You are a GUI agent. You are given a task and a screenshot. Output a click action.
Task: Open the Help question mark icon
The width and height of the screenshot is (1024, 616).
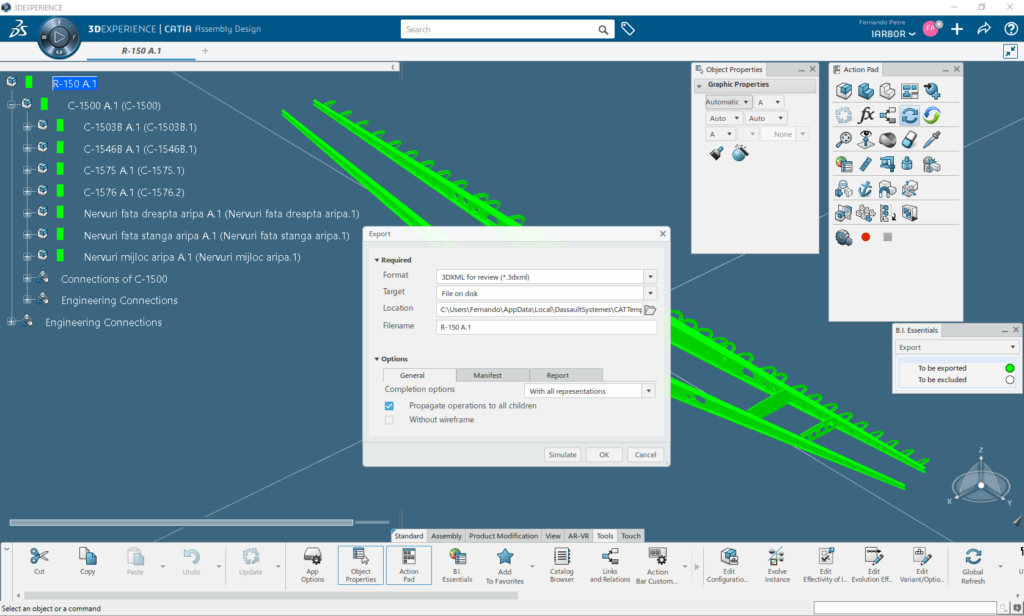[x=1011, y=29]
